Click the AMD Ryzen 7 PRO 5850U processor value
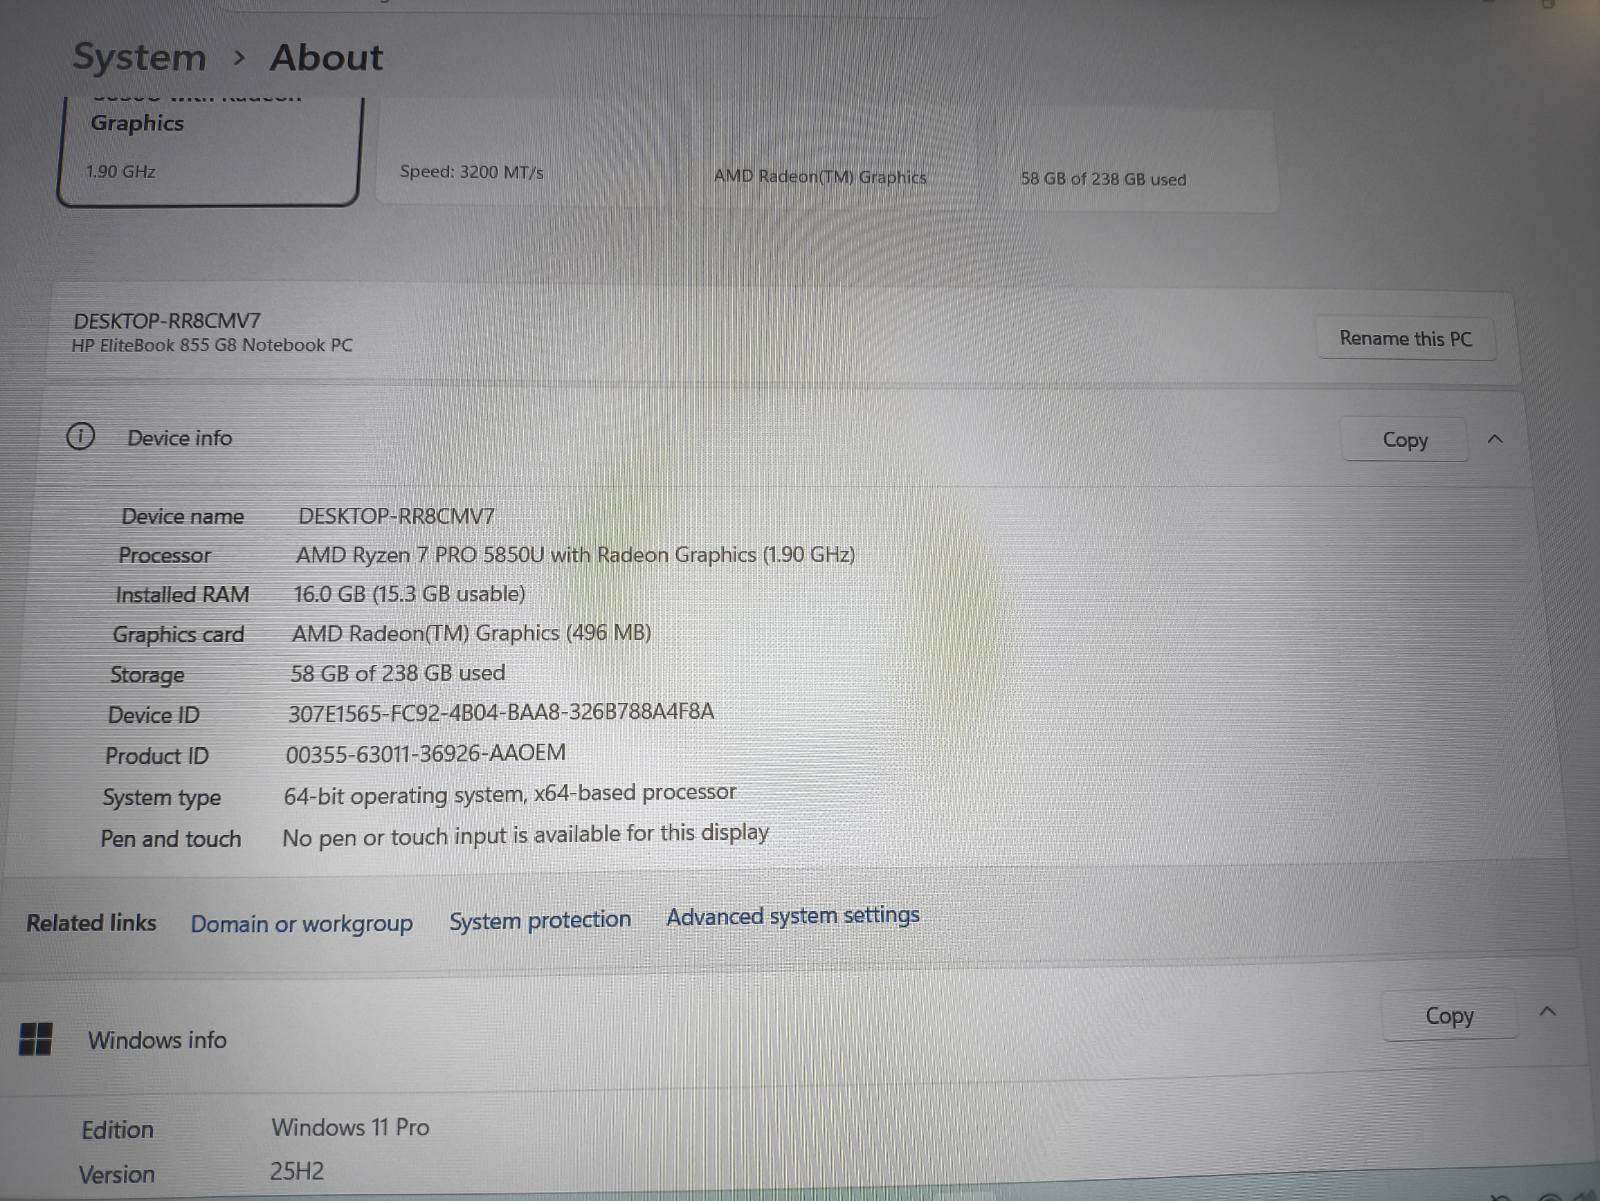The image size is (1600, 1201). 575,555
